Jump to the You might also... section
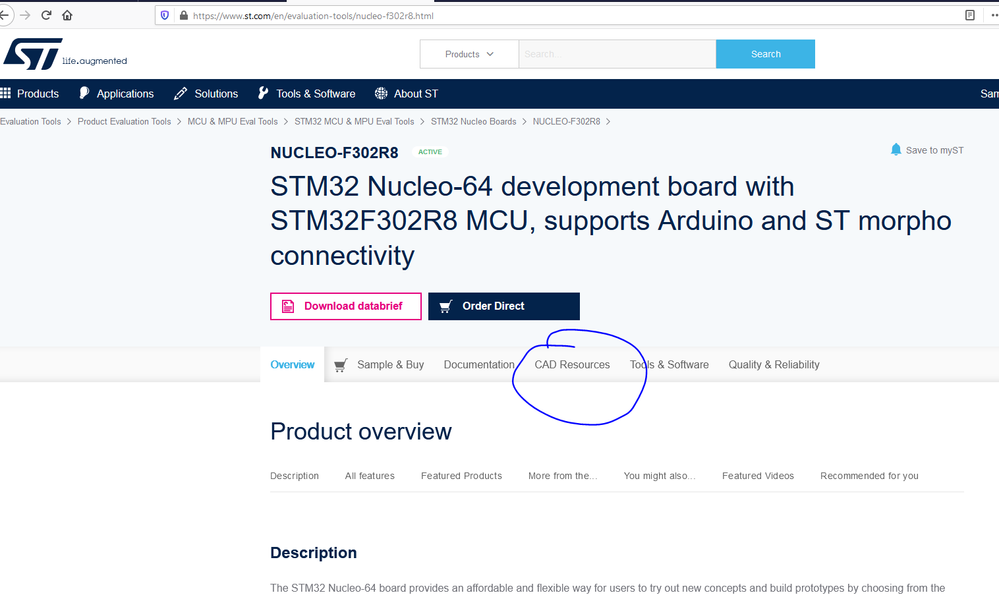The height and width of the screenshot is (595, 999). point(659,476)
